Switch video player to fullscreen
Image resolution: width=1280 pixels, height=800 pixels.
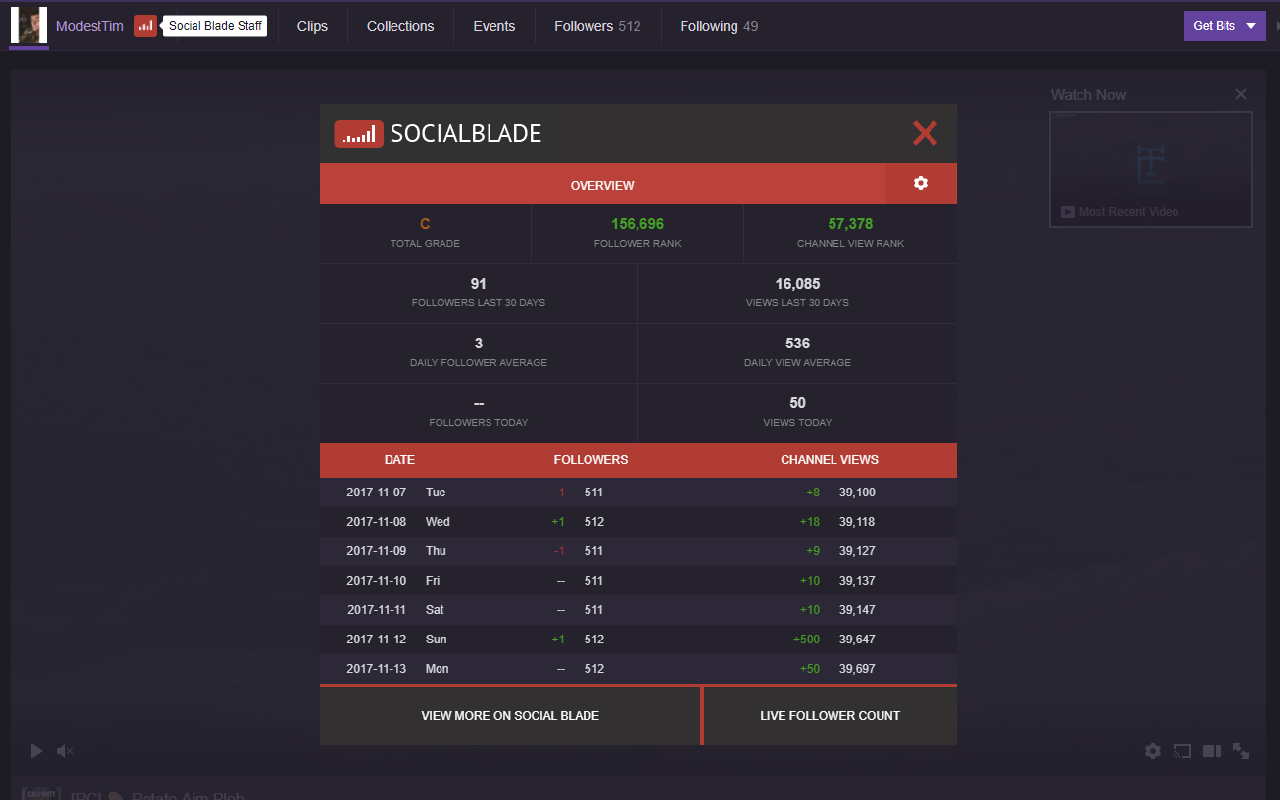click(x=1241, y=751)
